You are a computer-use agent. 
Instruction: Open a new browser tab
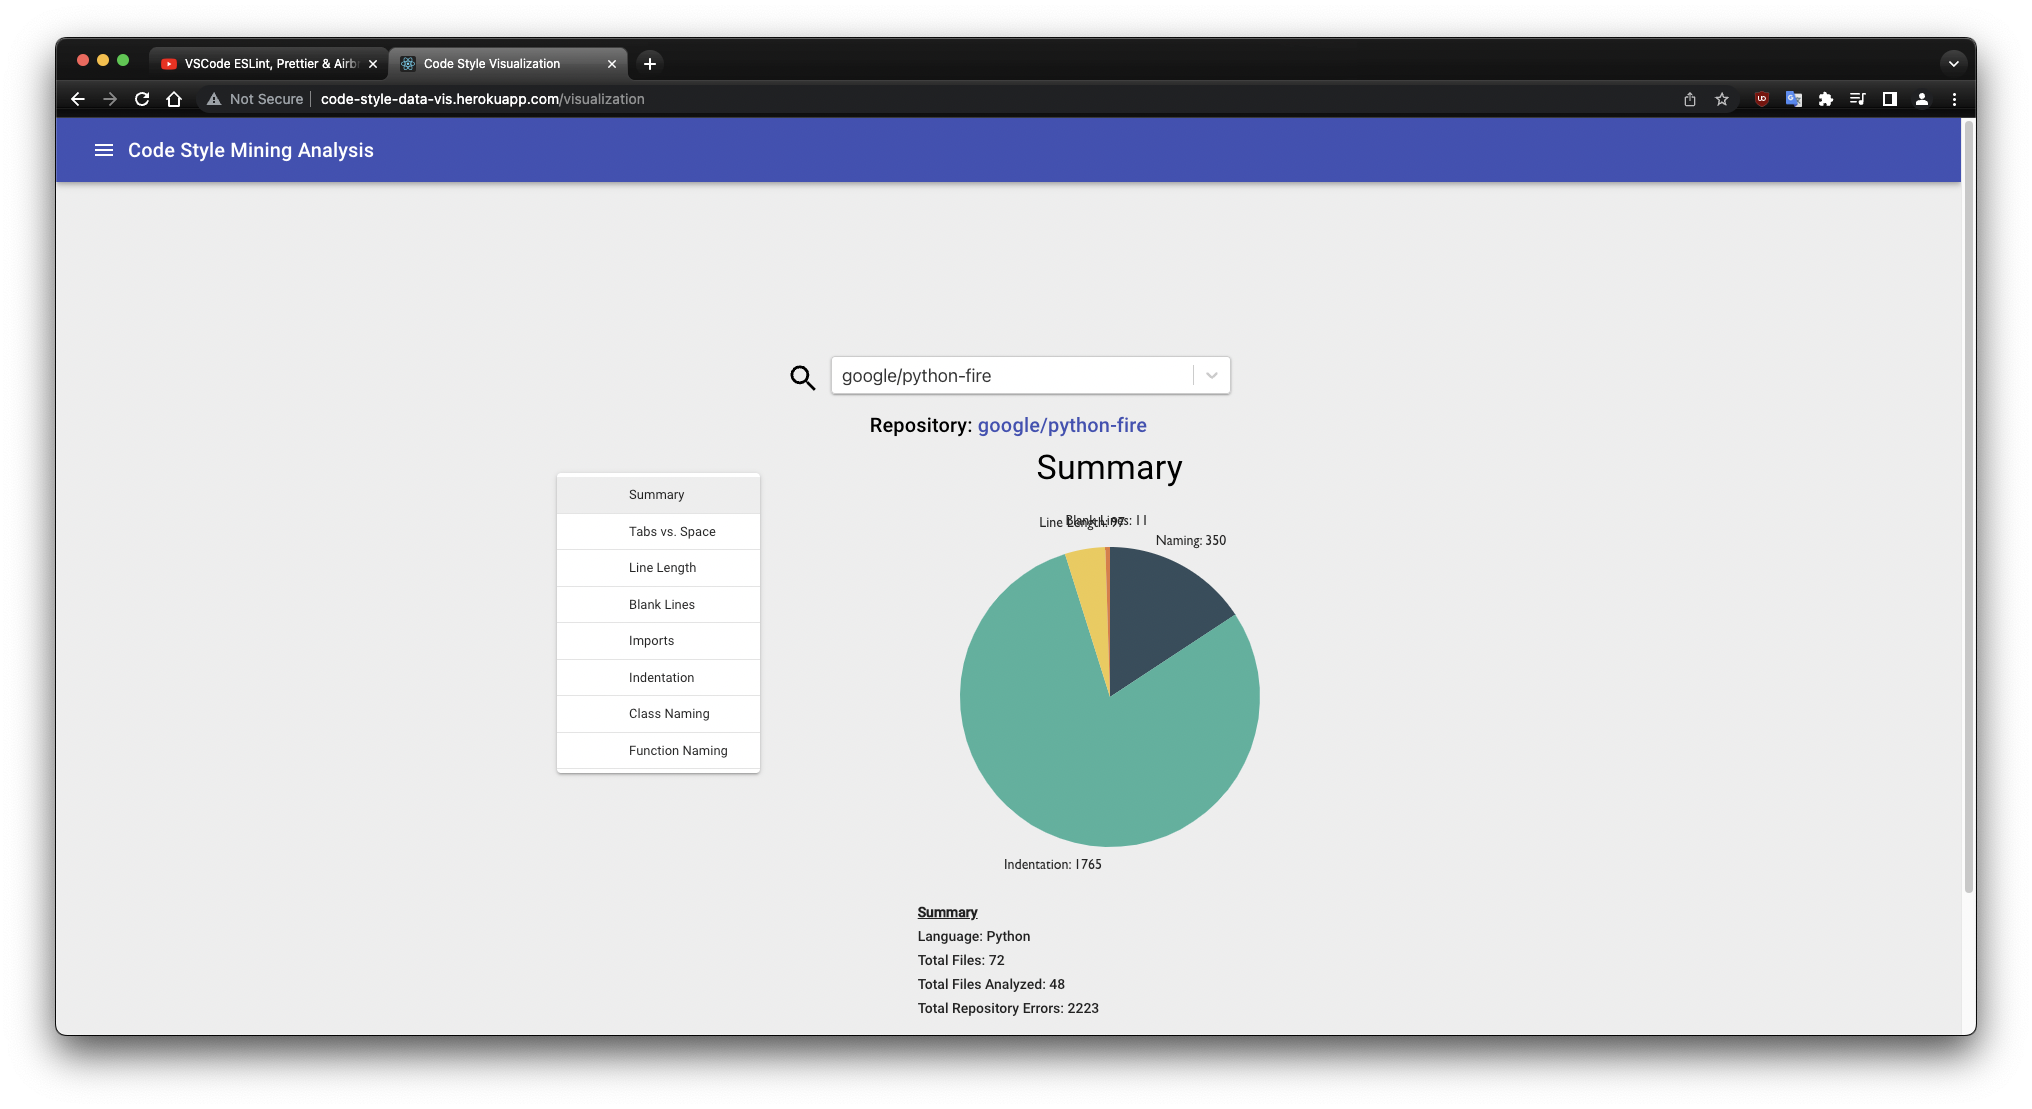coord(649,63)
